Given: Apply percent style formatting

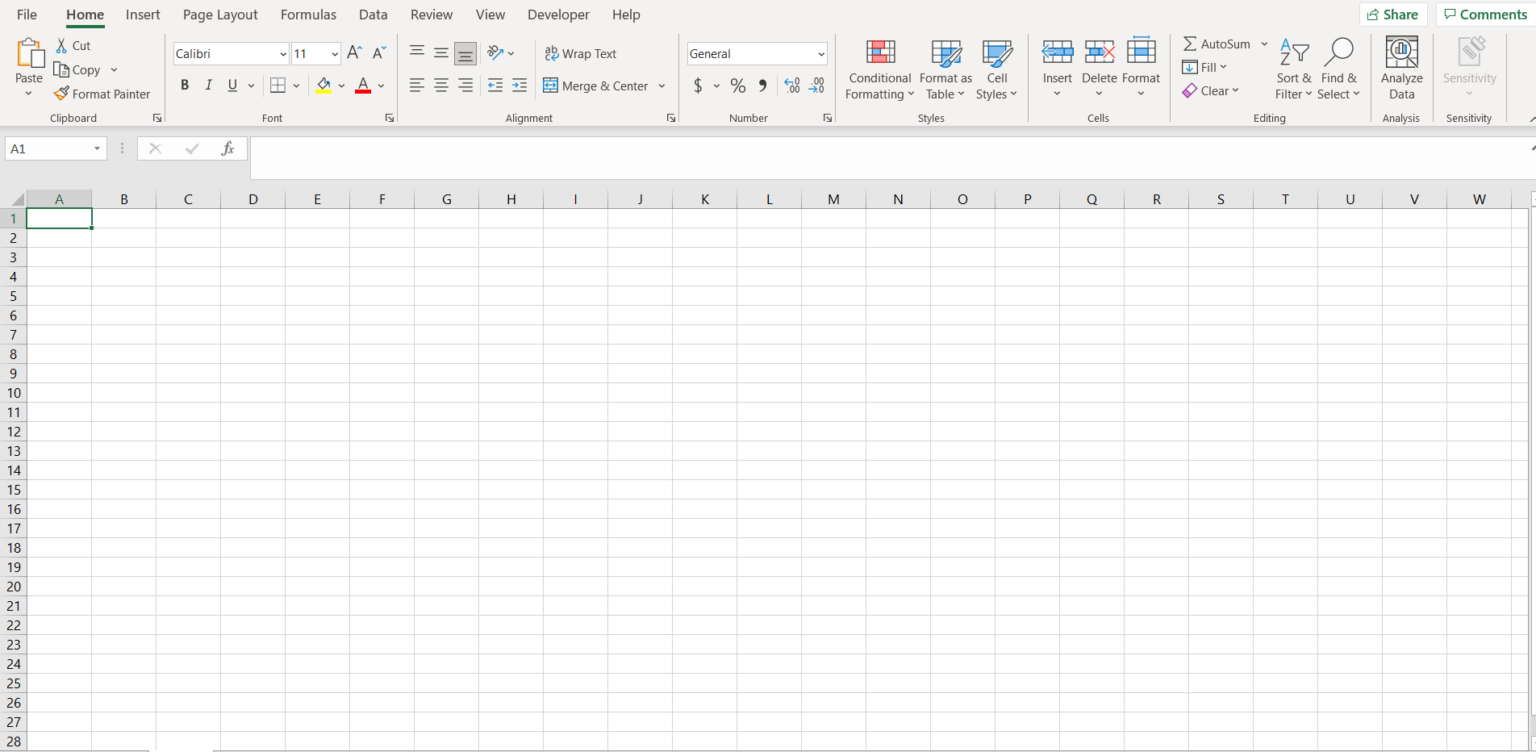Looking at the screenshot, I should (x=738, y=86).
